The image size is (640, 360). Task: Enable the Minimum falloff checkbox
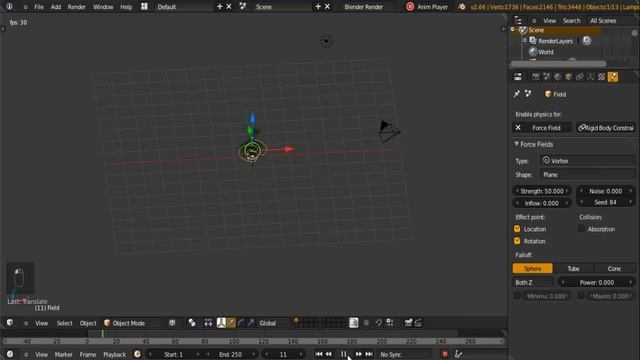[x=517, y=296]
